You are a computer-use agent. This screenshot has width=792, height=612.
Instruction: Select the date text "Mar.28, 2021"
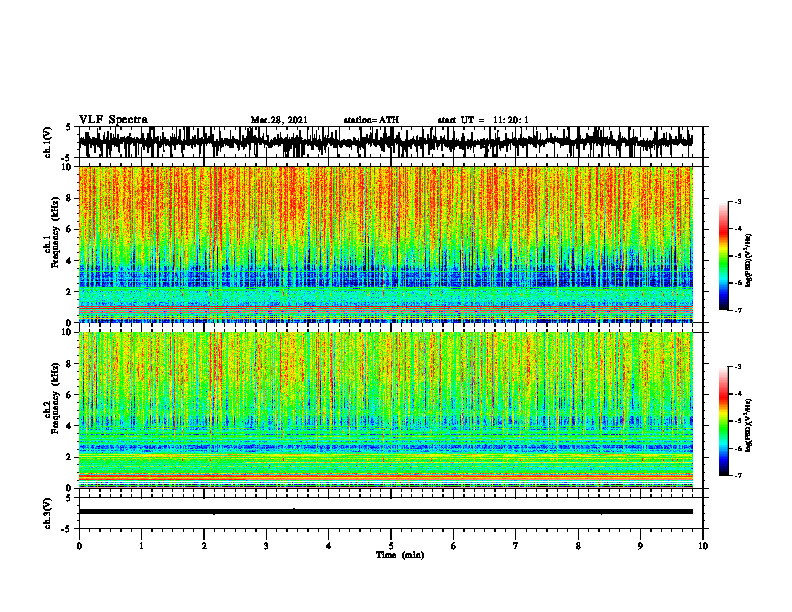[279, 120]
